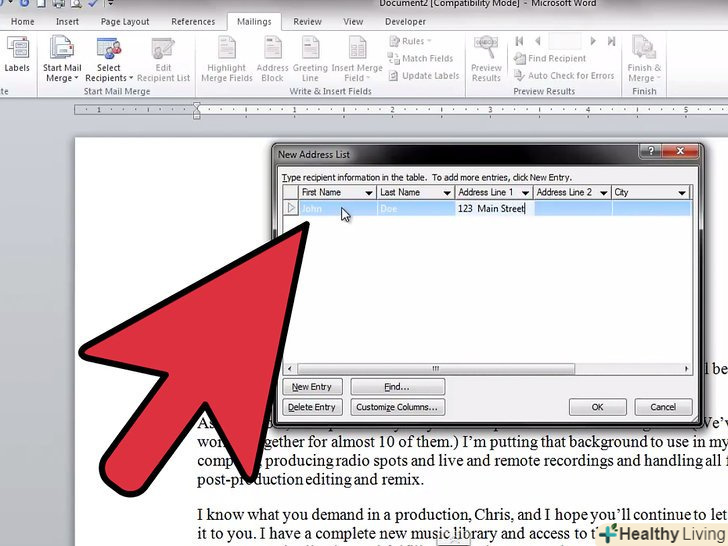728x546 pixels.
Task: Open the Developer tab
Action: 405,22
